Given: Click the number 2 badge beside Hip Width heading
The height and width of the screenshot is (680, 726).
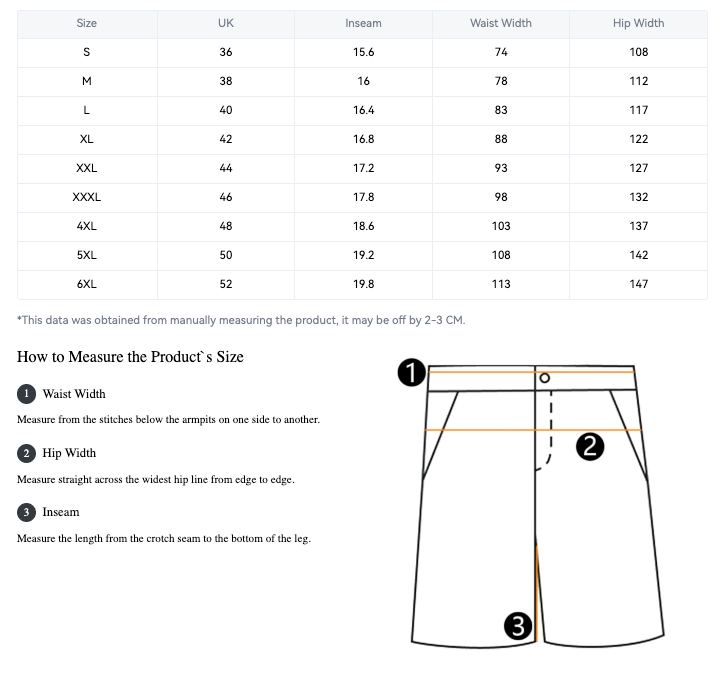Looking at the screenshot, I should point(27,453).
